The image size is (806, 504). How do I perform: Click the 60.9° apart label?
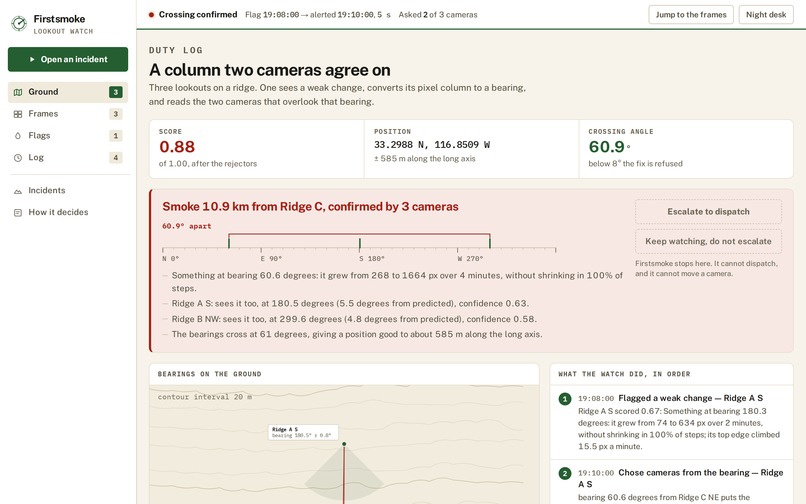pyautogui.click(x=187, y=226)
